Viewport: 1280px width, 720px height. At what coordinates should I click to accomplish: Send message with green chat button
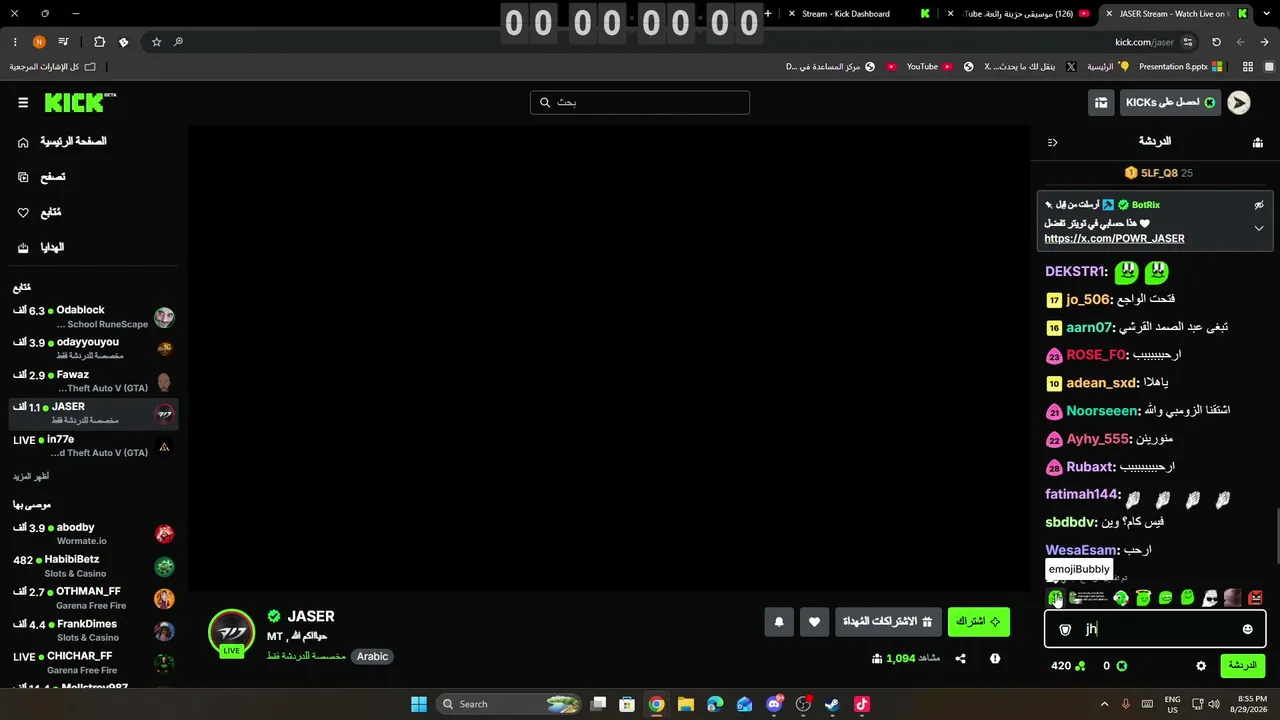point(1242,666)
